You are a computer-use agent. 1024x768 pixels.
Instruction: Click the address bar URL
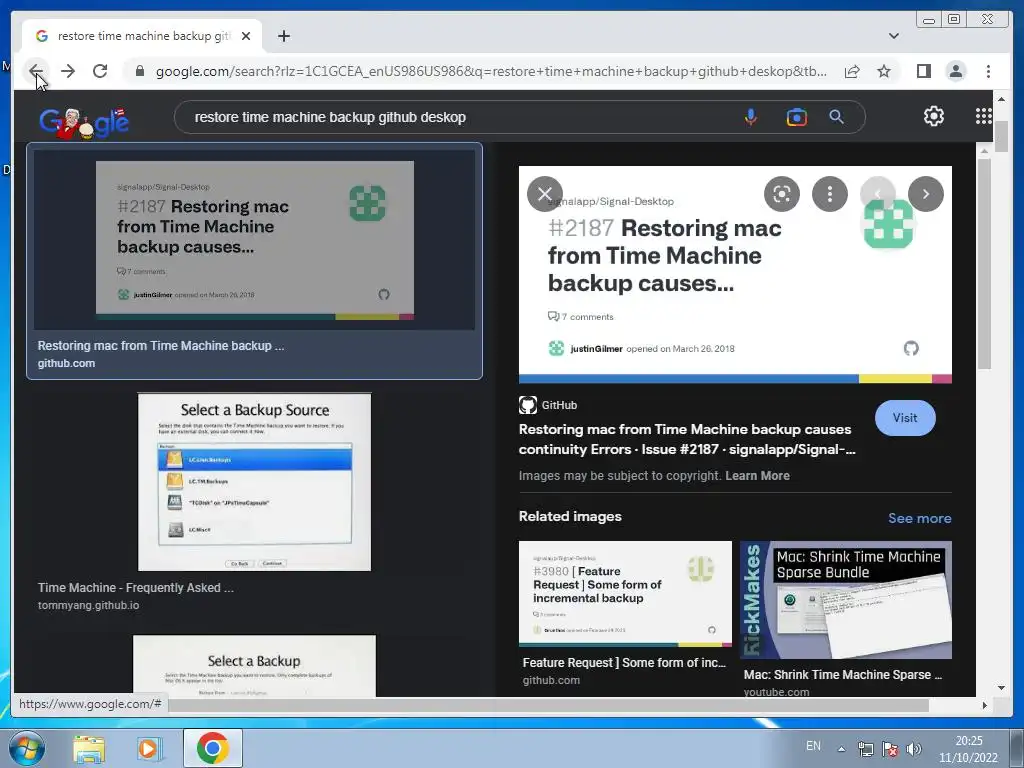[491, 71]
